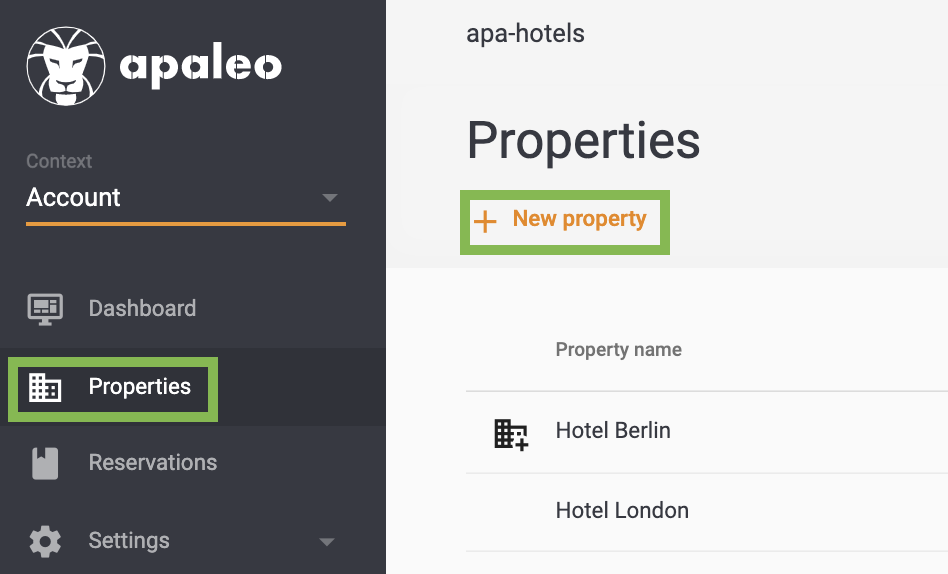This screenshot has height=574, width=948.
Task: Expand the Settings submenu chevron
Action: tap(326, 542)
